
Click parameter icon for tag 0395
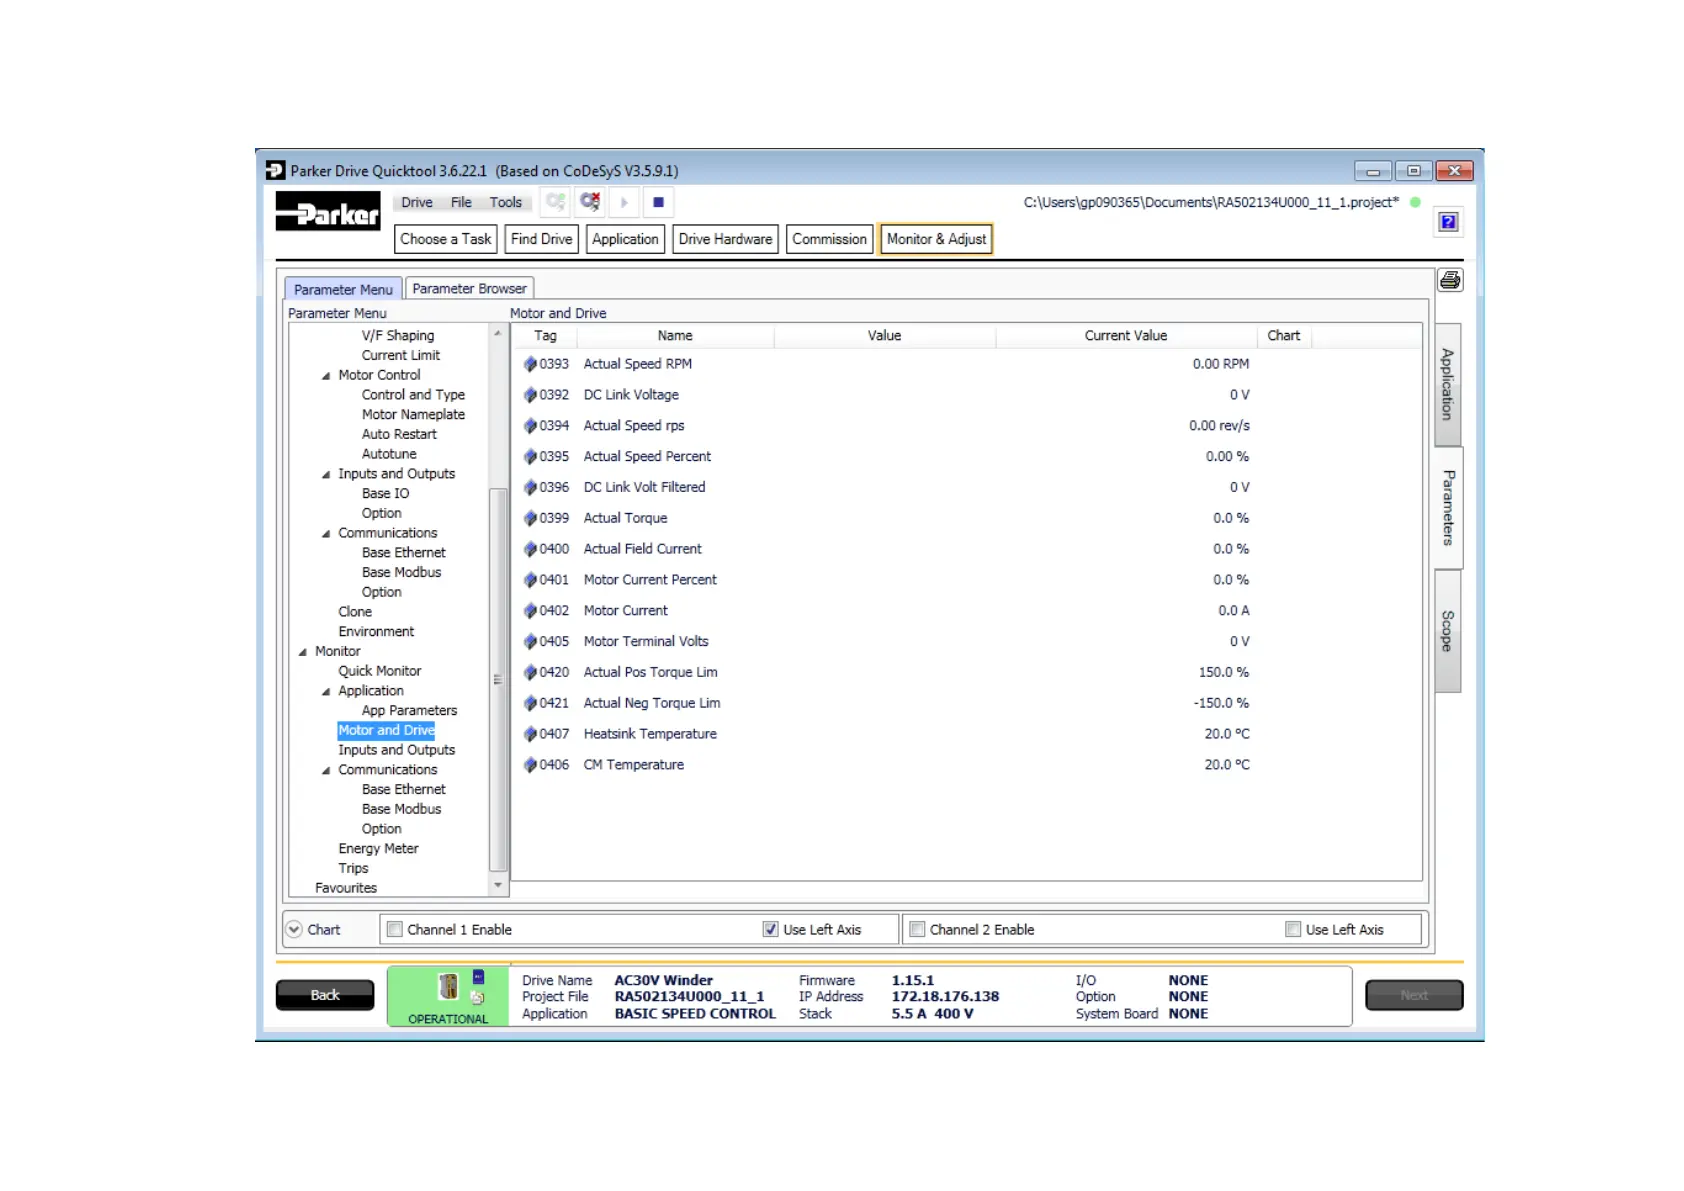530,457
